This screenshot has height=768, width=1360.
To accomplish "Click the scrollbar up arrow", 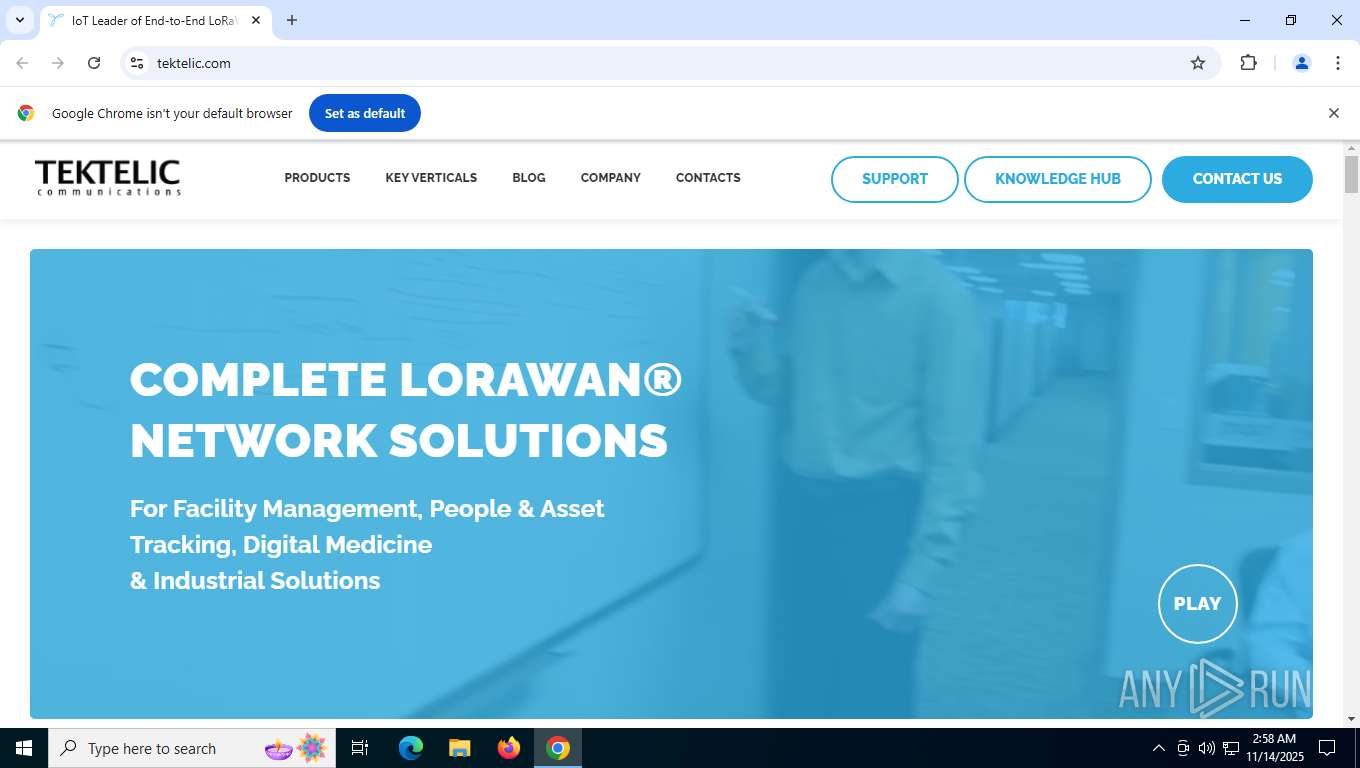I will click(x=1351, y=148).
